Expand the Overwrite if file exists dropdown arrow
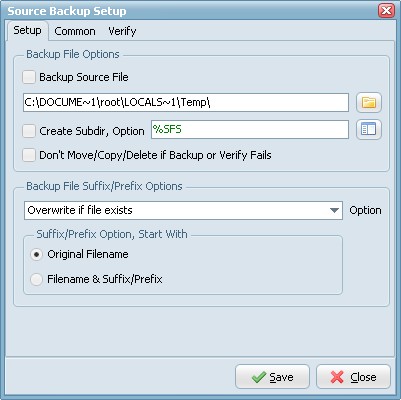 (334, 211)
